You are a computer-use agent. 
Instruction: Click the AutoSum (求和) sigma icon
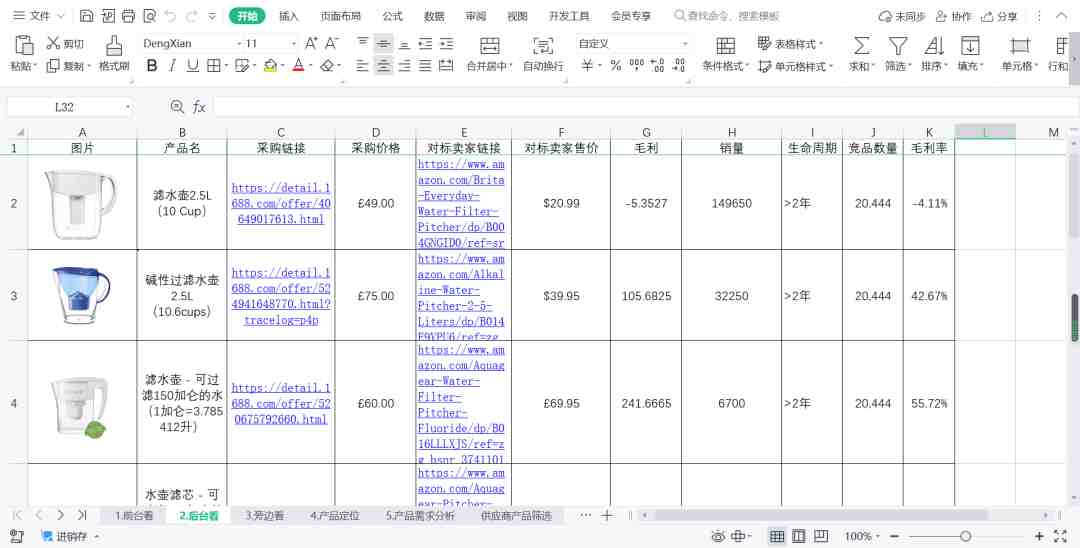pos(861,45)
